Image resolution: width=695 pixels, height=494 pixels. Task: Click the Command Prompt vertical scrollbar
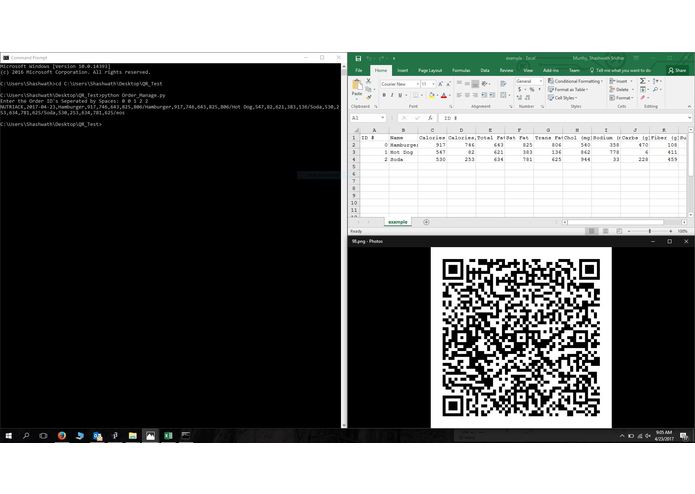pos(344,246)
